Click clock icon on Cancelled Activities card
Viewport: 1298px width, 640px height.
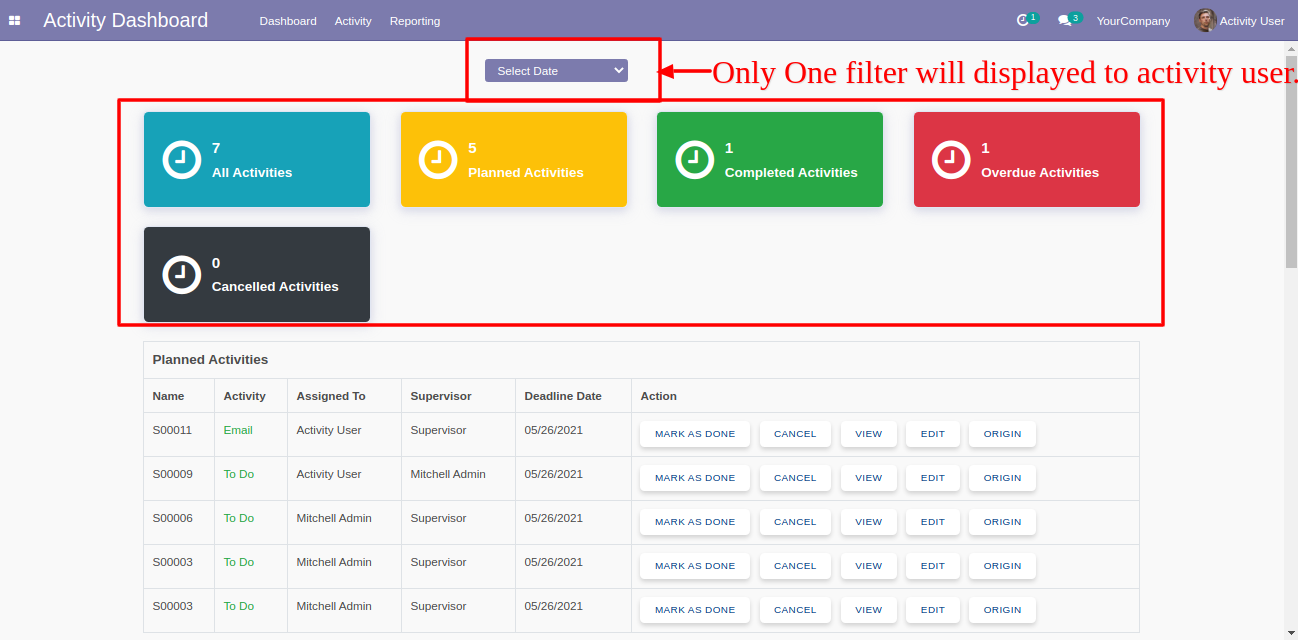tap(182, 274)
